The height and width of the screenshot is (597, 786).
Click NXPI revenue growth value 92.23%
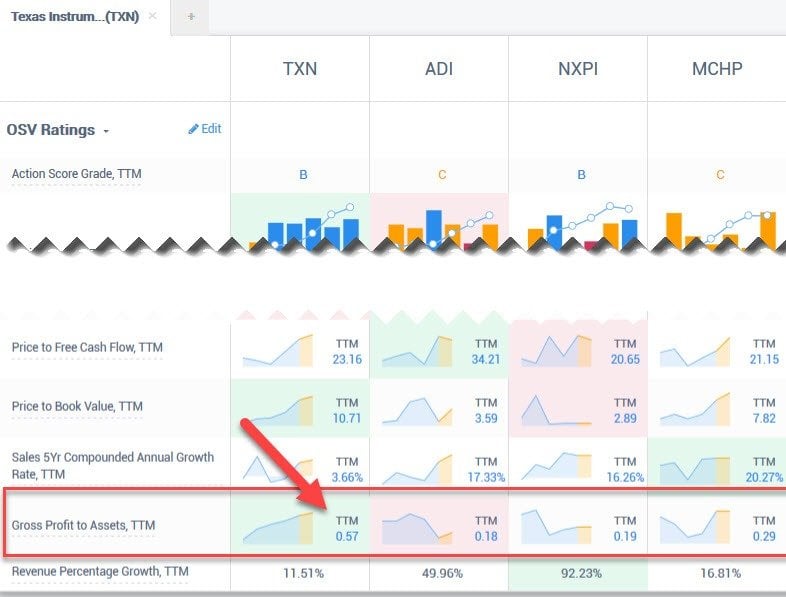(580, 574)
